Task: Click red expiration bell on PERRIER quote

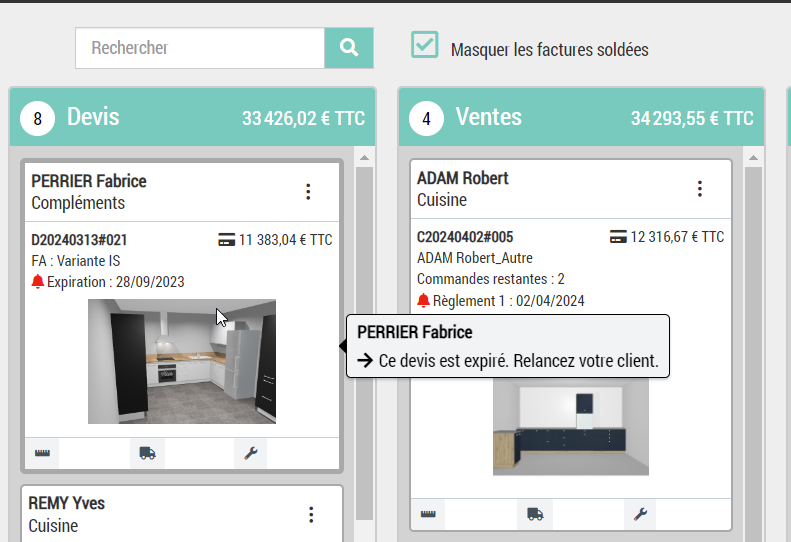Action: coord(38,282)
